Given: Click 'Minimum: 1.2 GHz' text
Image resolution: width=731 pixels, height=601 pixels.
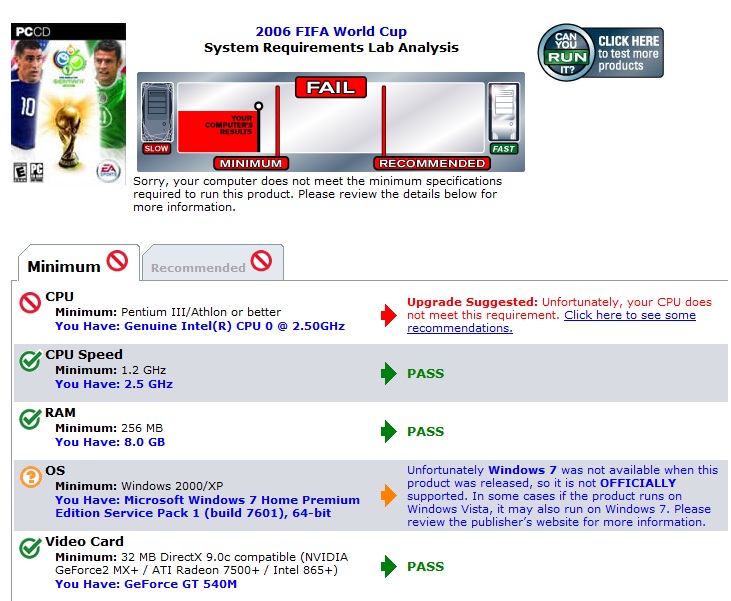Looking at the screenshot, I should pos(110,370).
